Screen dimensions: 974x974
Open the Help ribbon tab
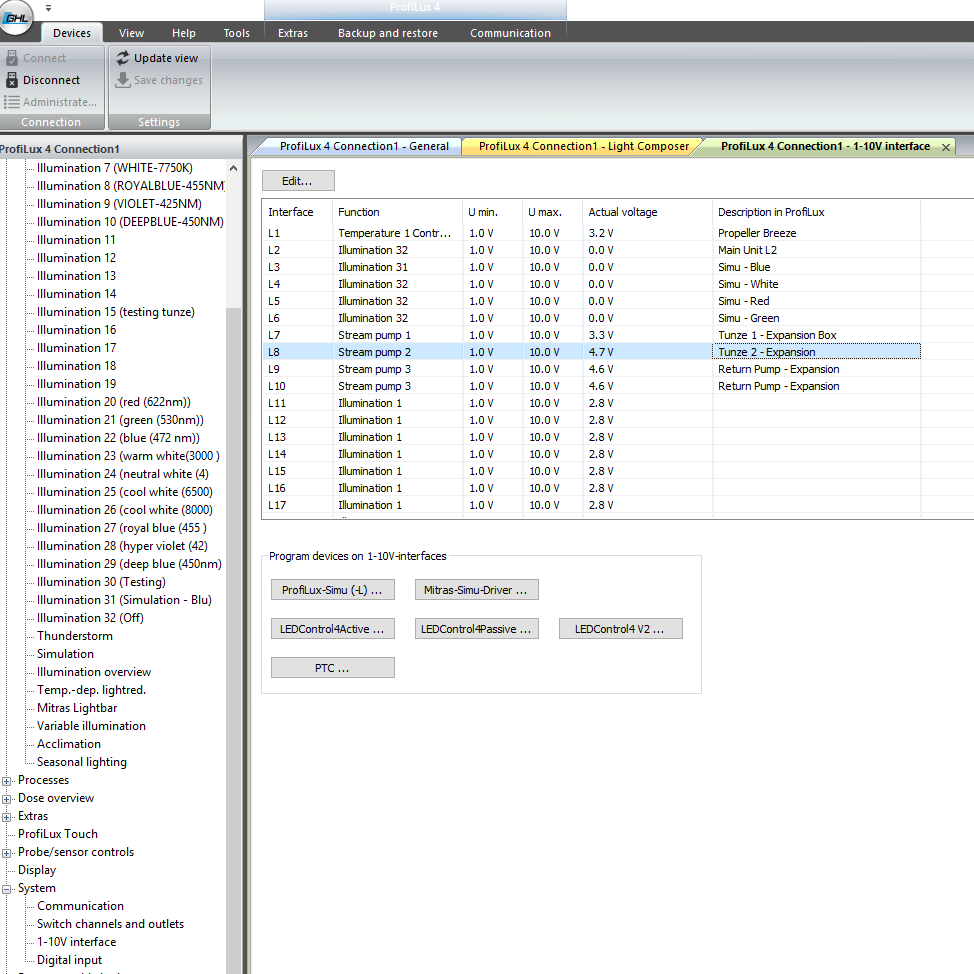(x=184, y=33)
